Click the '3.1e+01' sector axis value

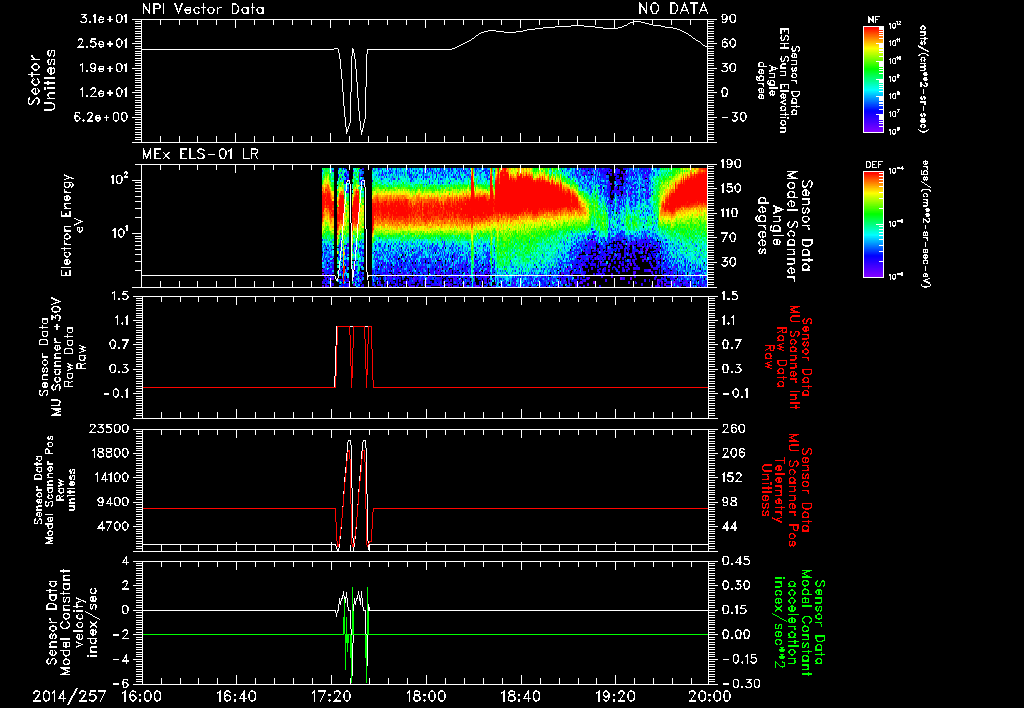(x=103, y=19)
